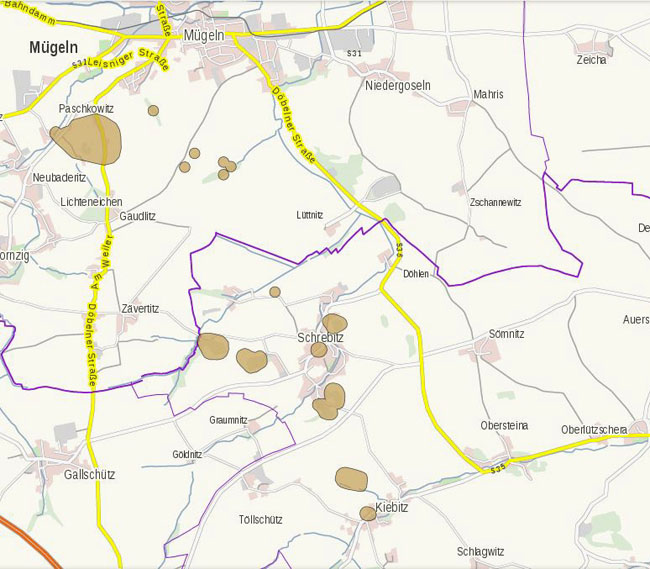The width and height of the screenshot is (650, 569).
Task: Click the brown circle marker northwest of Schrebitz
Action: [x=275, y=292]
